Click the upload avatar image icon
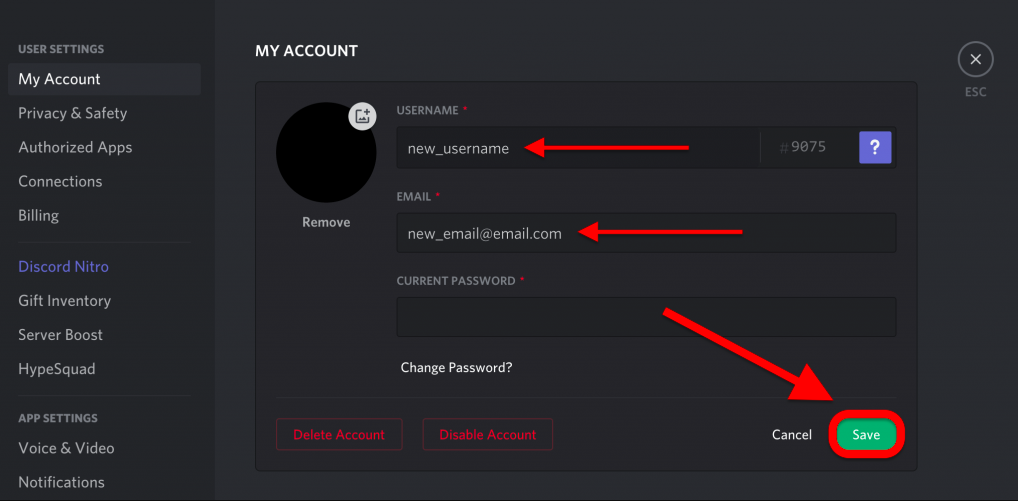 click(x=362, y=116)
